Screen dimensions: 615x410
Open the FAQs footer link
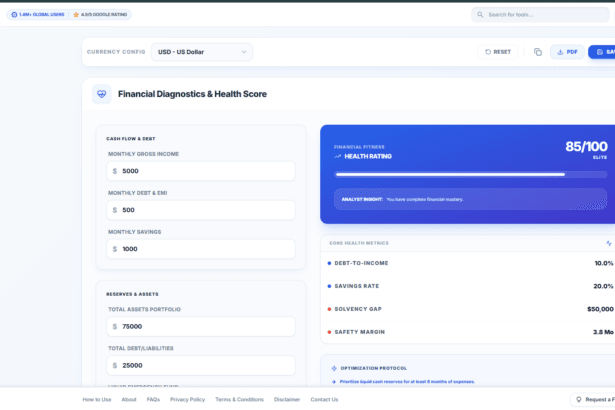click(153, 399)
